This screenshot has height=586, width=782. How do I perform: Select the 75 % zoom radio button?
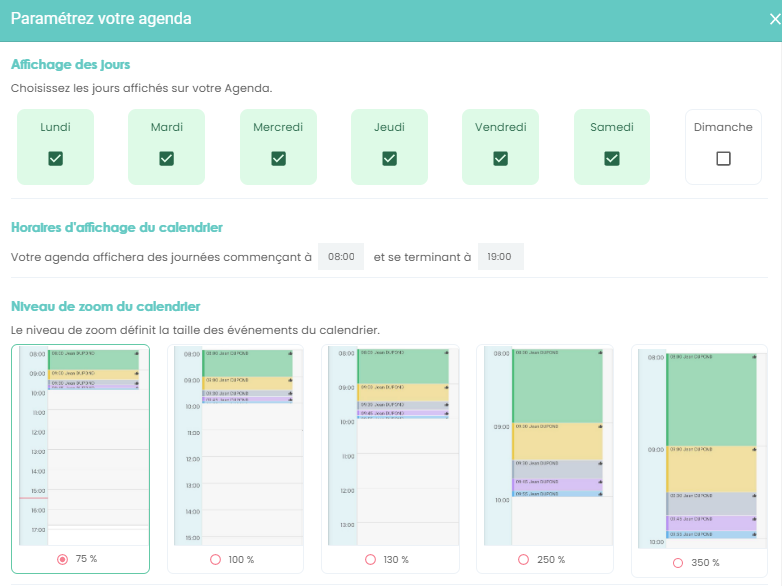63,559
